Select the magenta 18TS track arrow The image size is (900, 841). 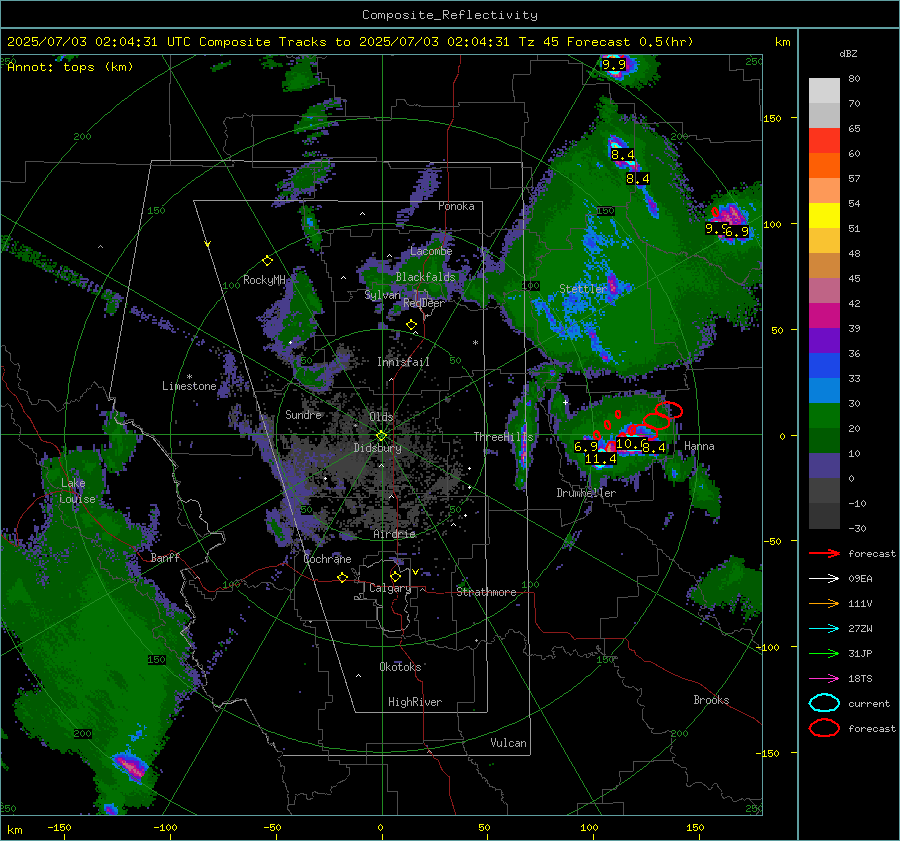pos(824,679)
